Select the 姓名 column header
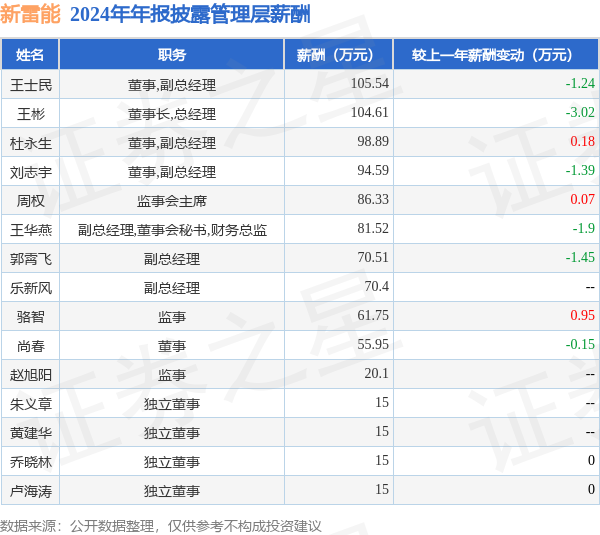The width and height of the screenshot is (600, 535). [x=30, y=55]
